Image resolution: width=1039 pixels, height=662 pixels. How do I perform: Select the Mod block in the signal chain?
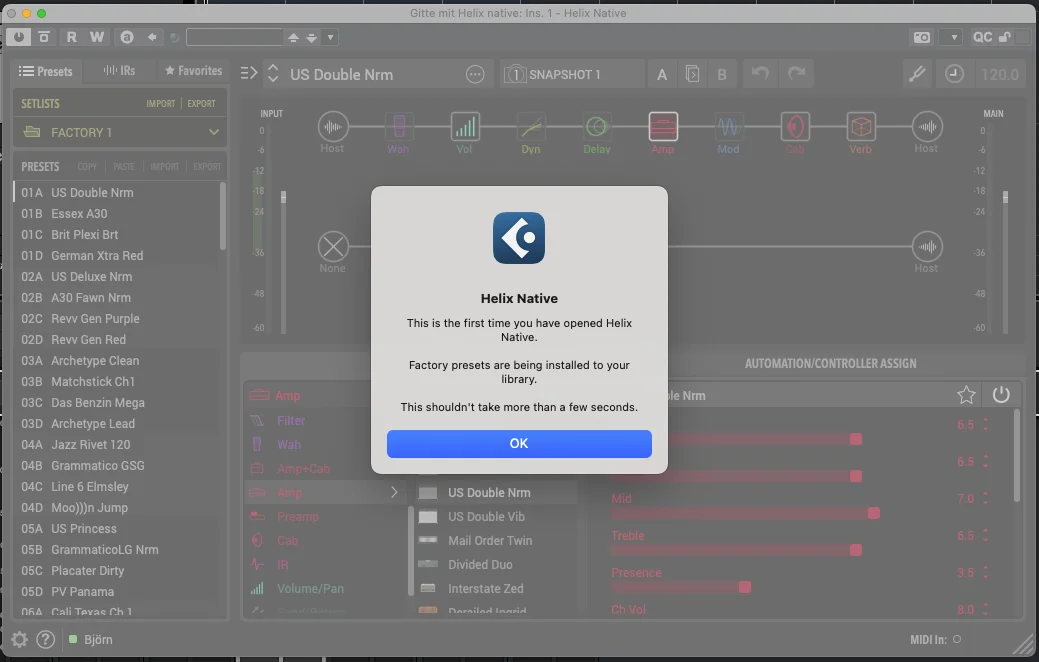728,127
